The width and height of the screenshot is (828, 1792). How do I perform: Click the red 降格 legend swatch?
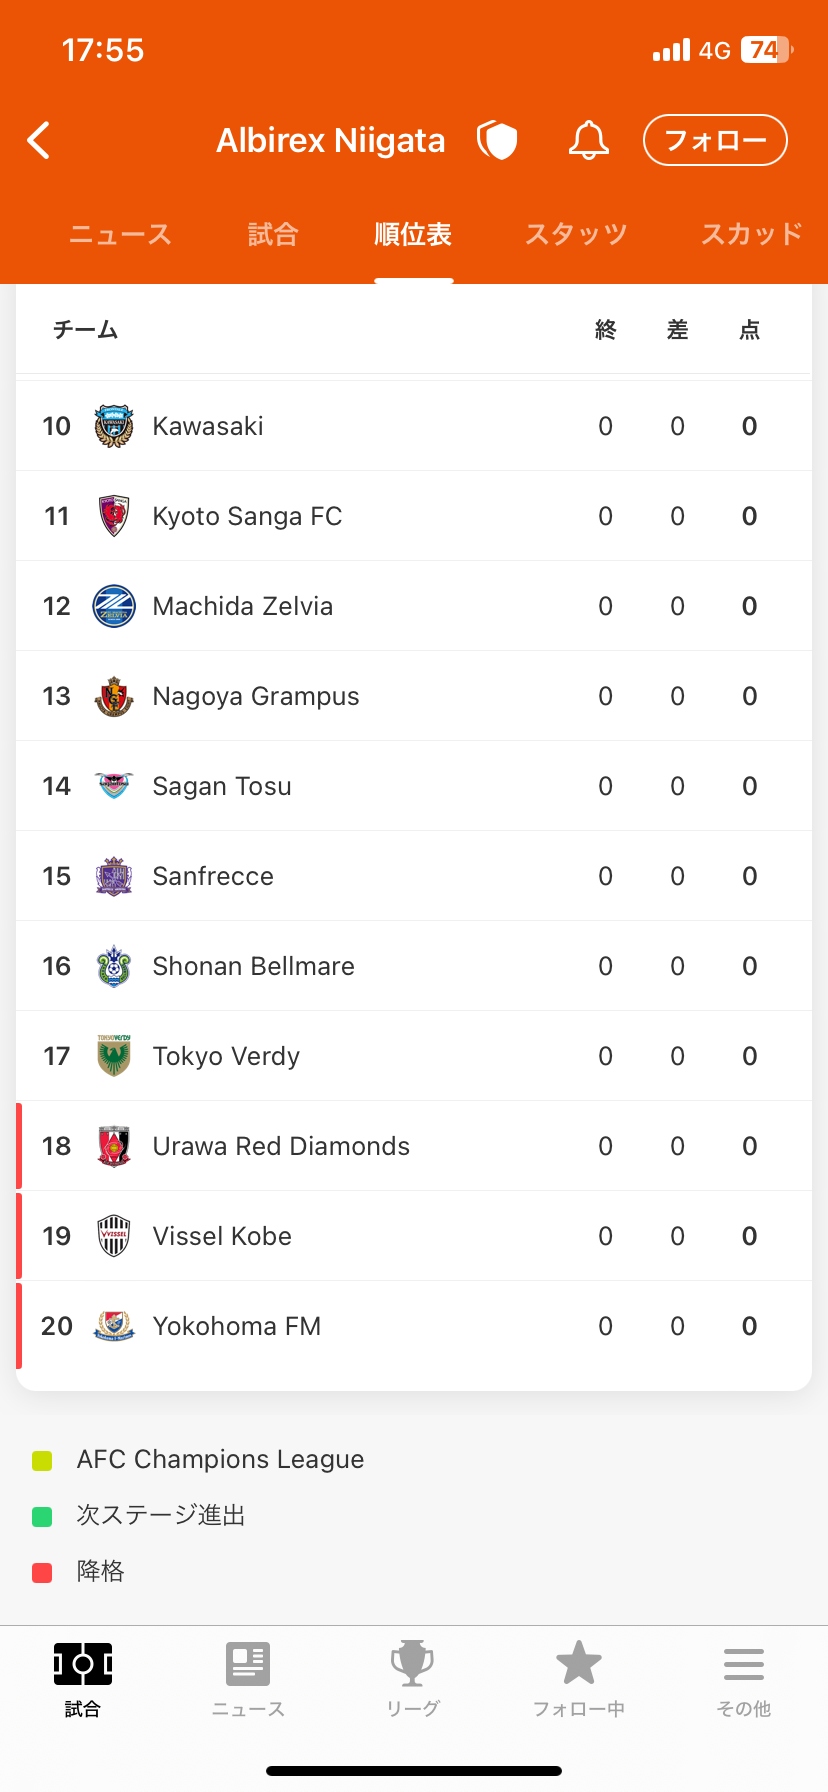pyautogui.click(x=42, y=1572)
